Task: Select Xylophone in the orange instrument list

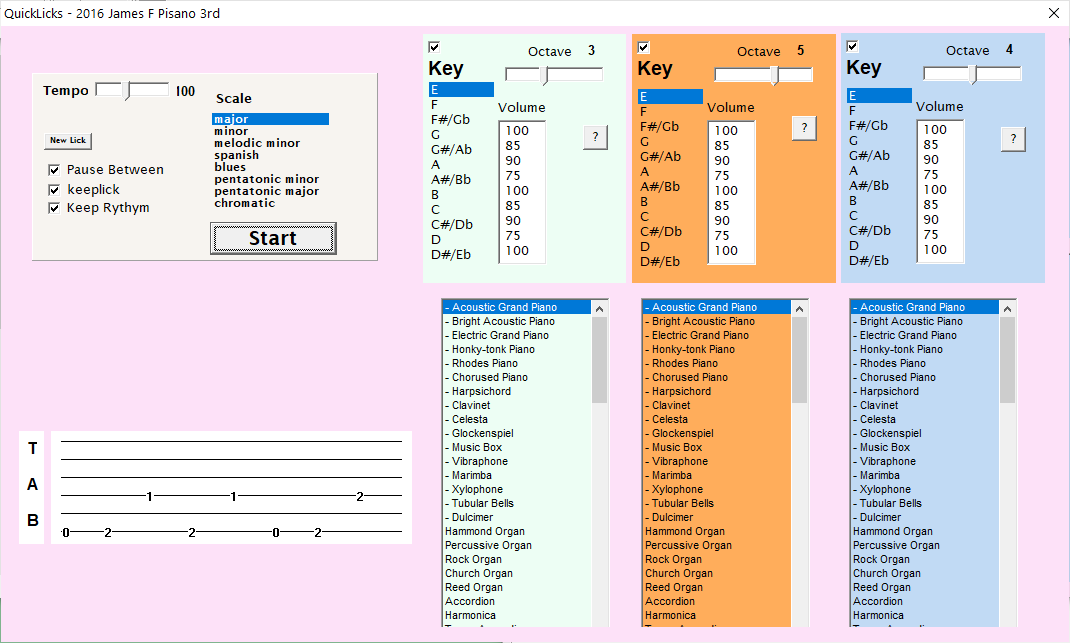Action: [x=717, y=489]
